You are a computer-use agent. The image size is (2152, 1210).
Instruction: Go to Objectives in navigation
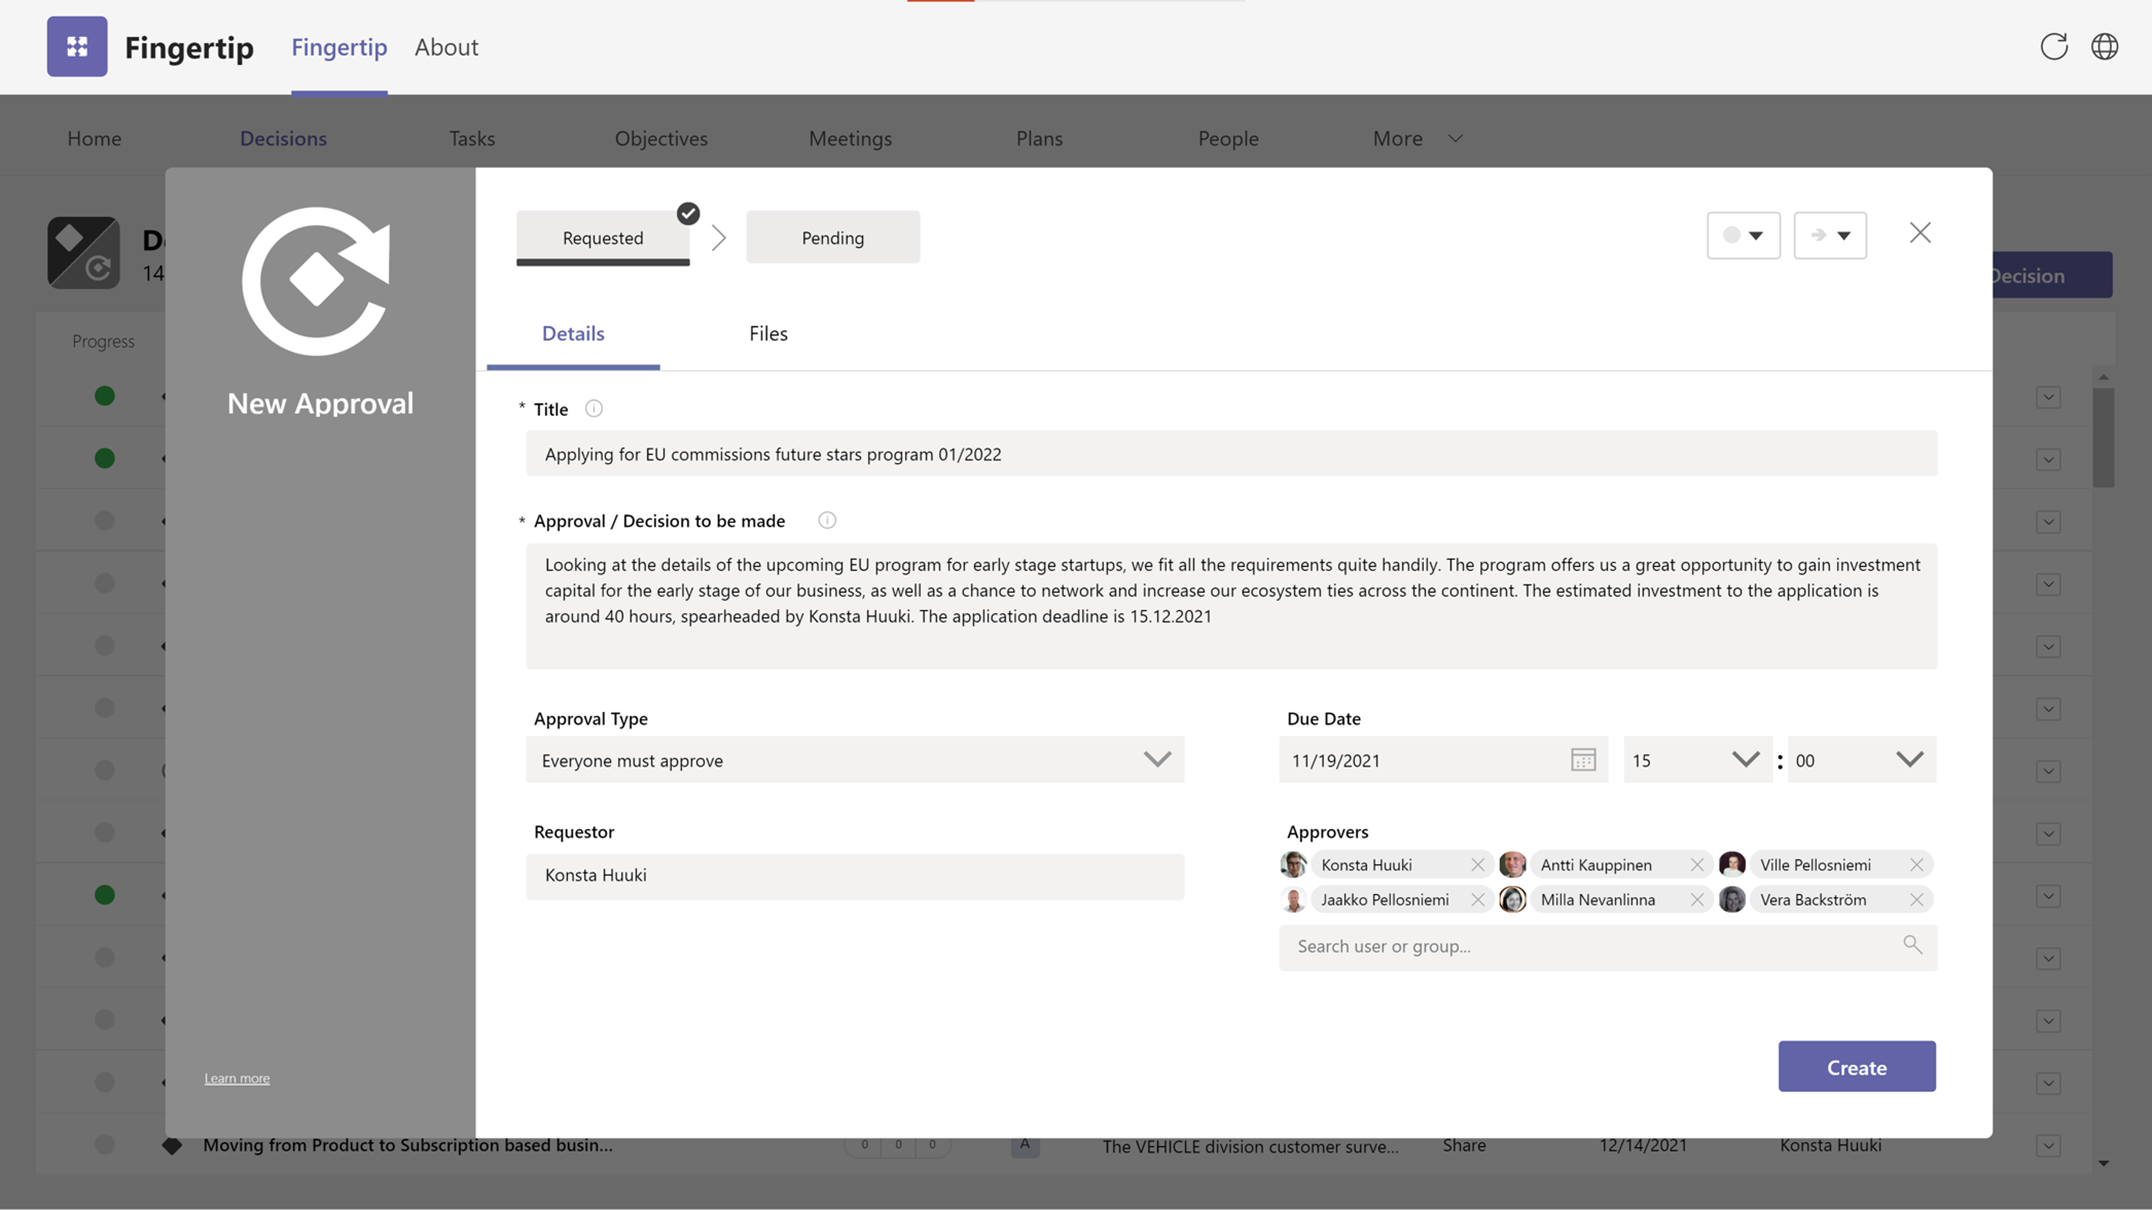[x=661, y=138]
